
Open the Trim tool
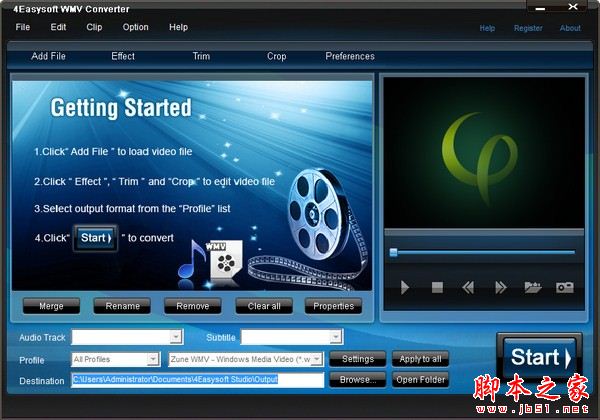click(201, 56)
